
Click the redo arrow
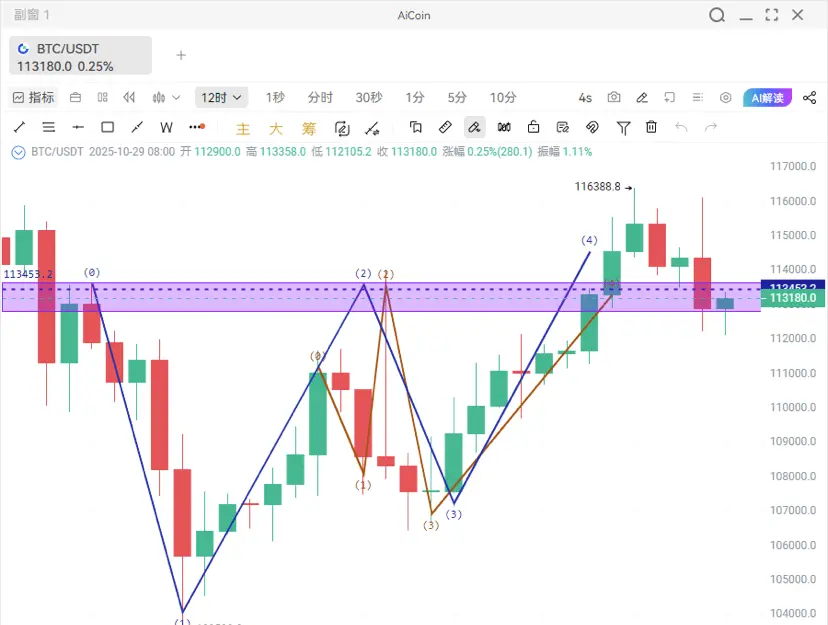coord(711,127)
